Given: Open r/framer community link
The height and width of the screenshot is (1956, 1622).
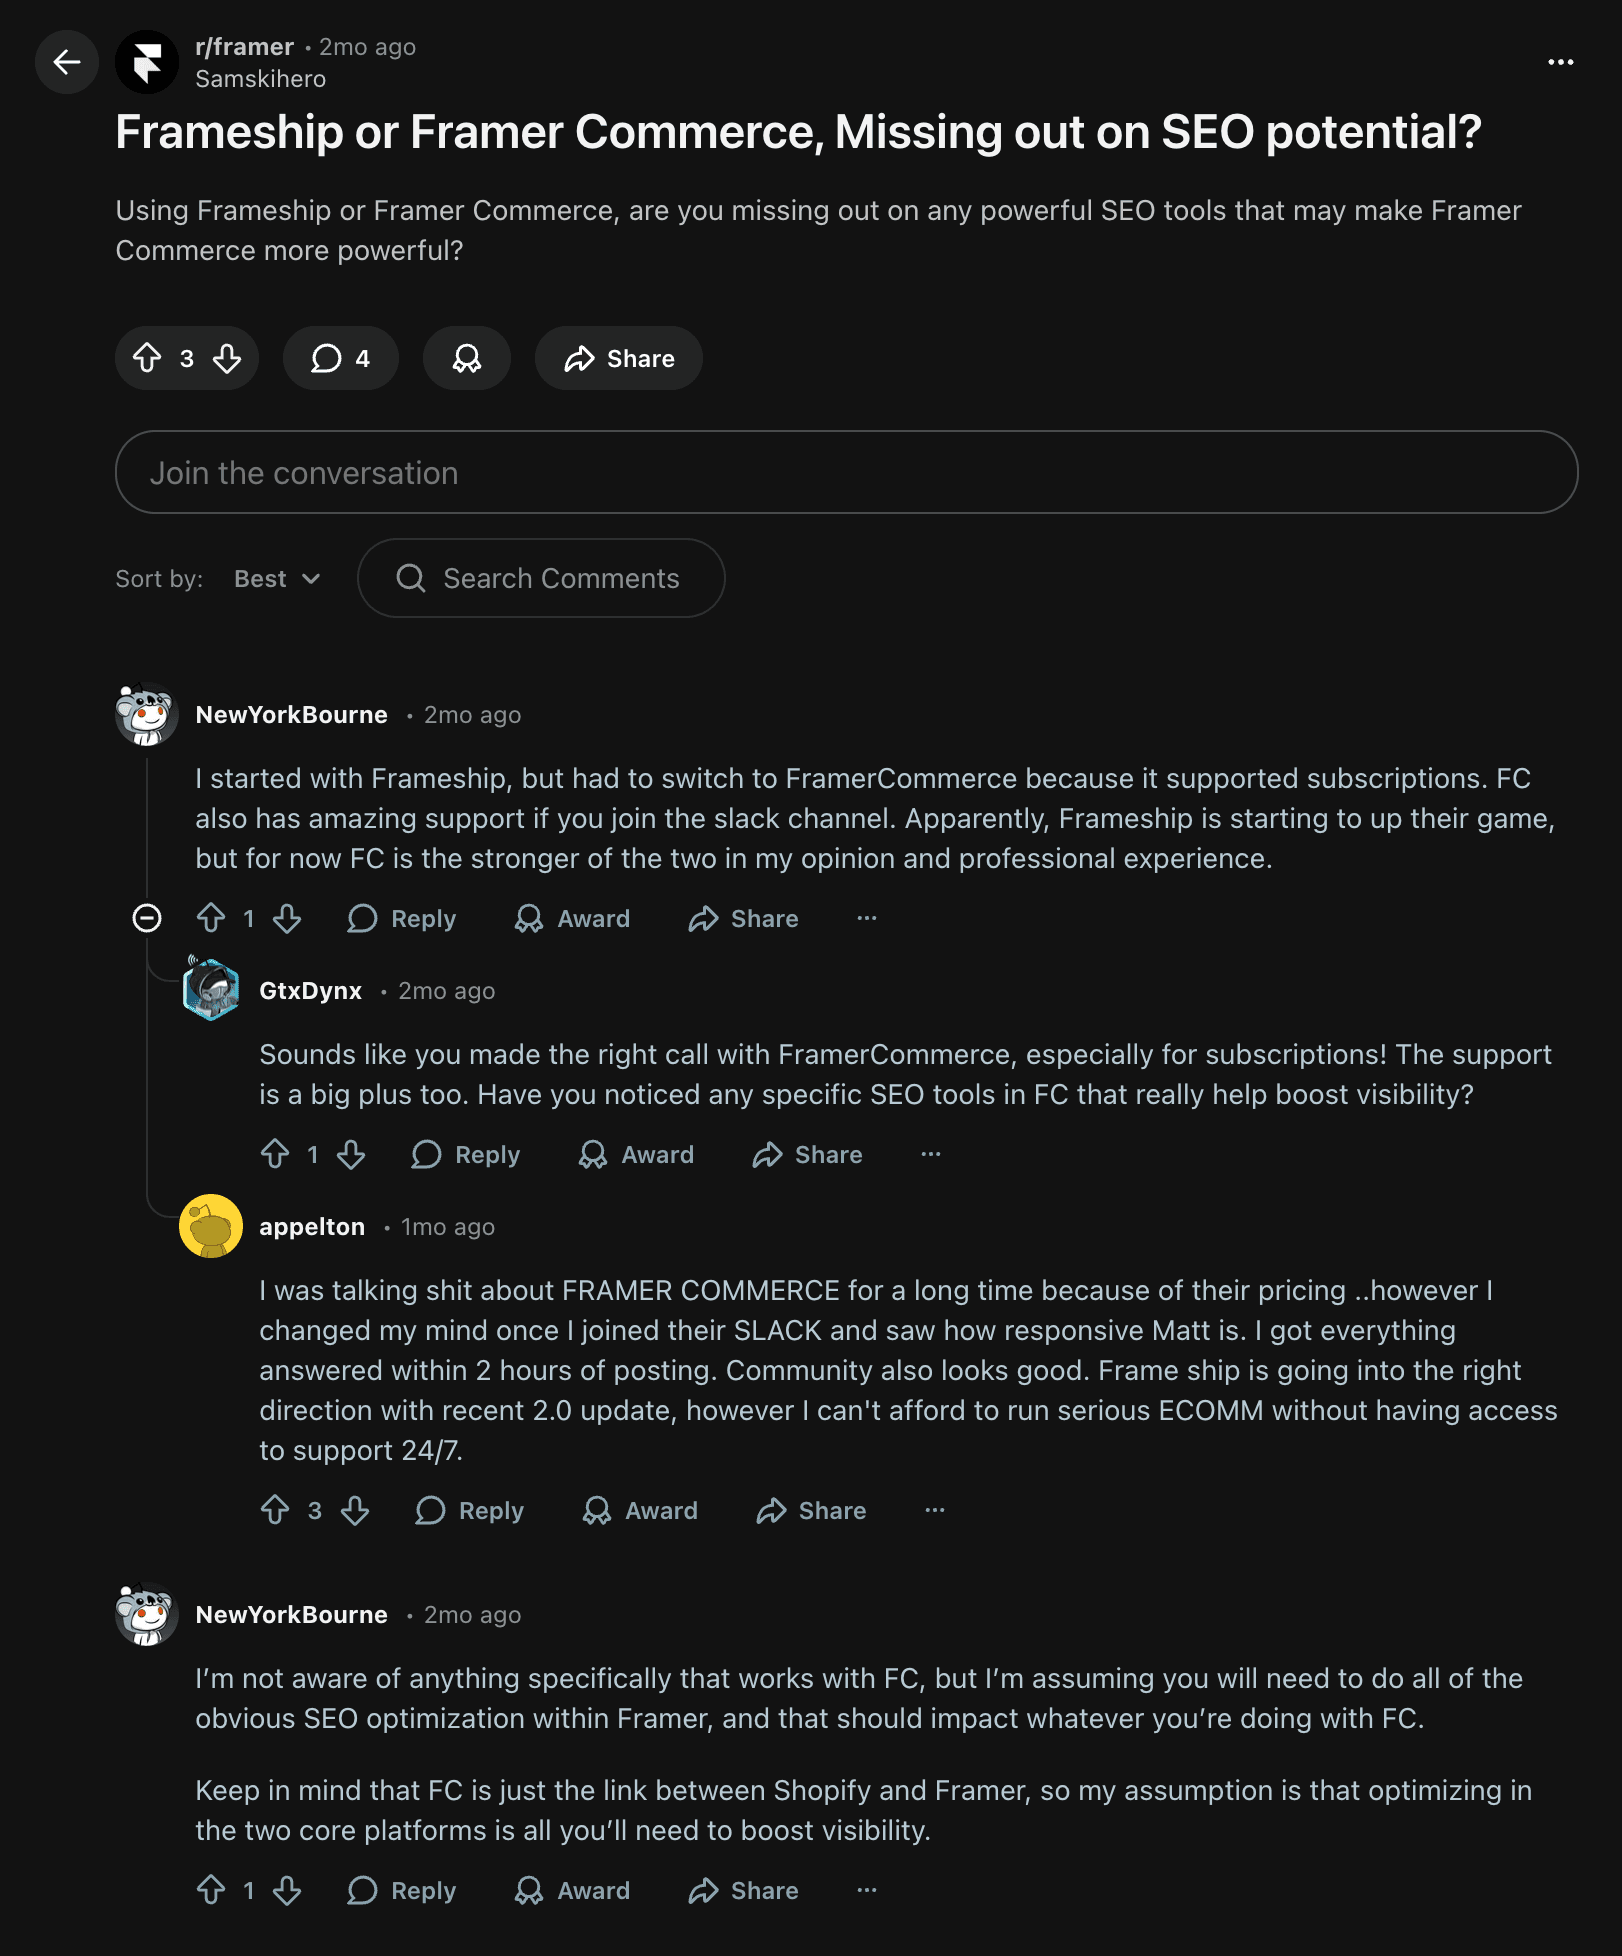Looking at the screenshot, I should click(243, 46).
